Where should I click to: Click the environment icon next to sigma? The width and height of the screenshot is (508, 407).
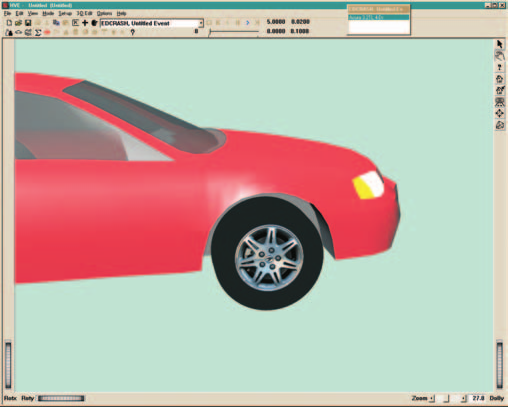coord(28,32)
